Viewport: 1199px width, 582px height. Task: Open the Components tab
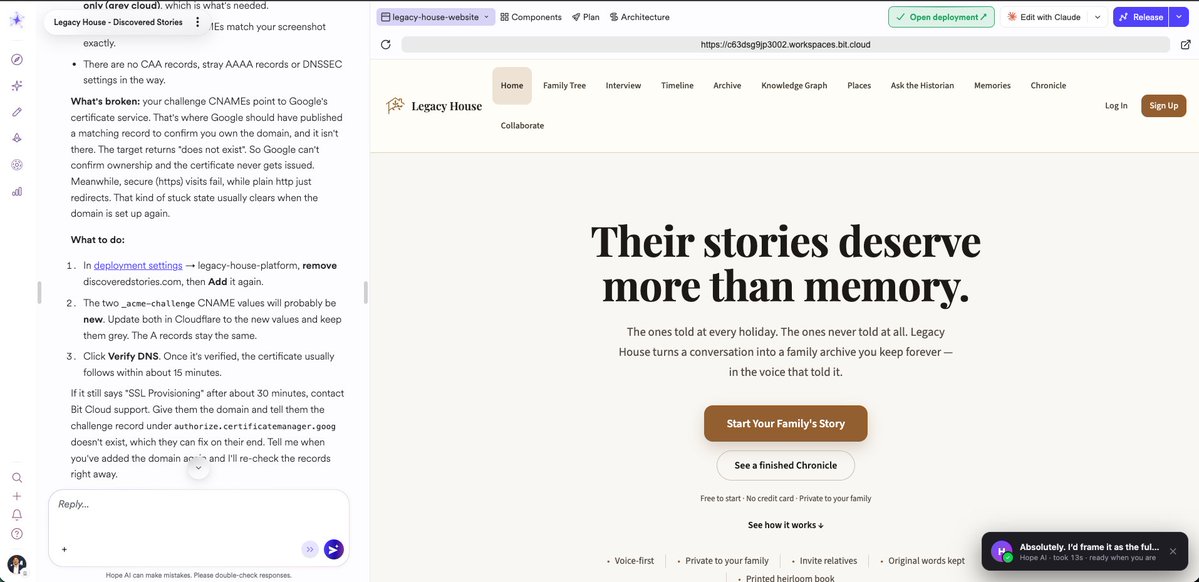click(531, 17)
